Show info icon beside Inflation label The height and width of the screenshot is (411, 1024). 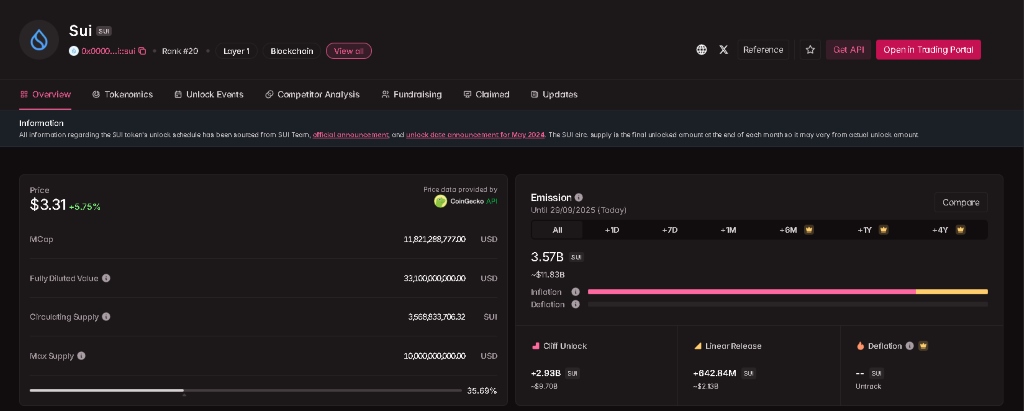[575, 292]
